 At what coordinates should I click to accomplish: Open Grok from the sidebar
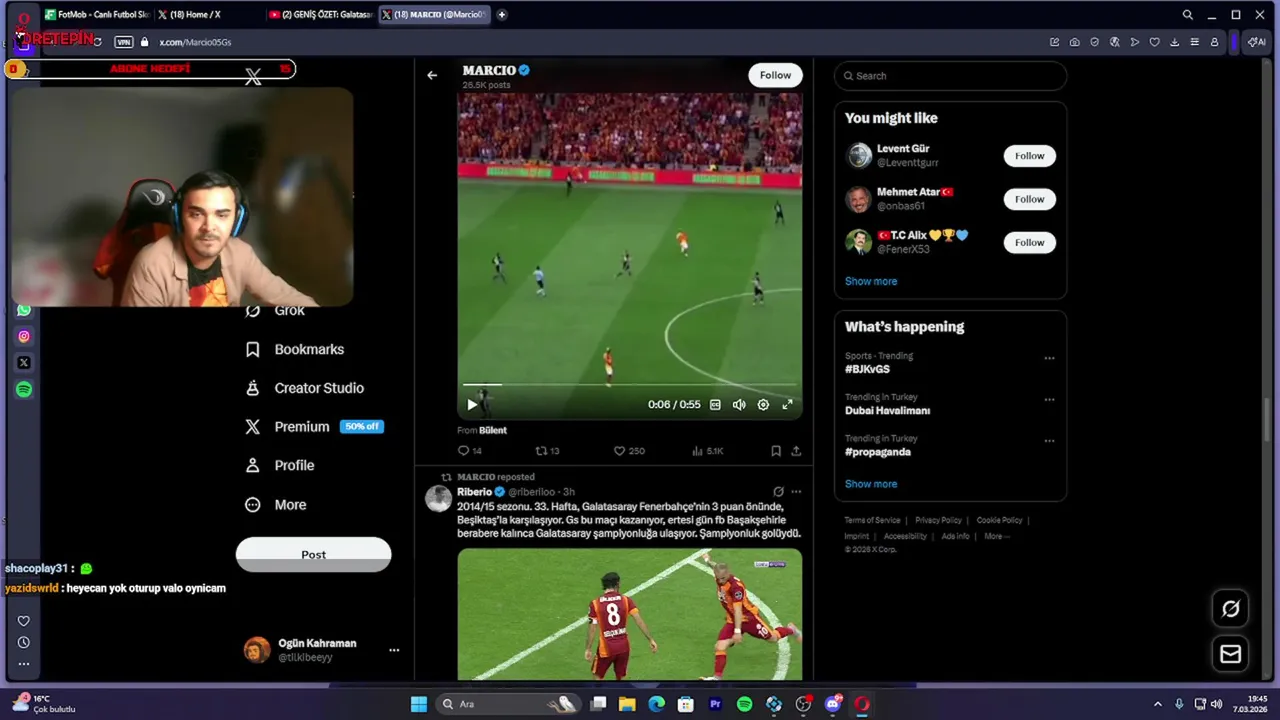point(275,310)
